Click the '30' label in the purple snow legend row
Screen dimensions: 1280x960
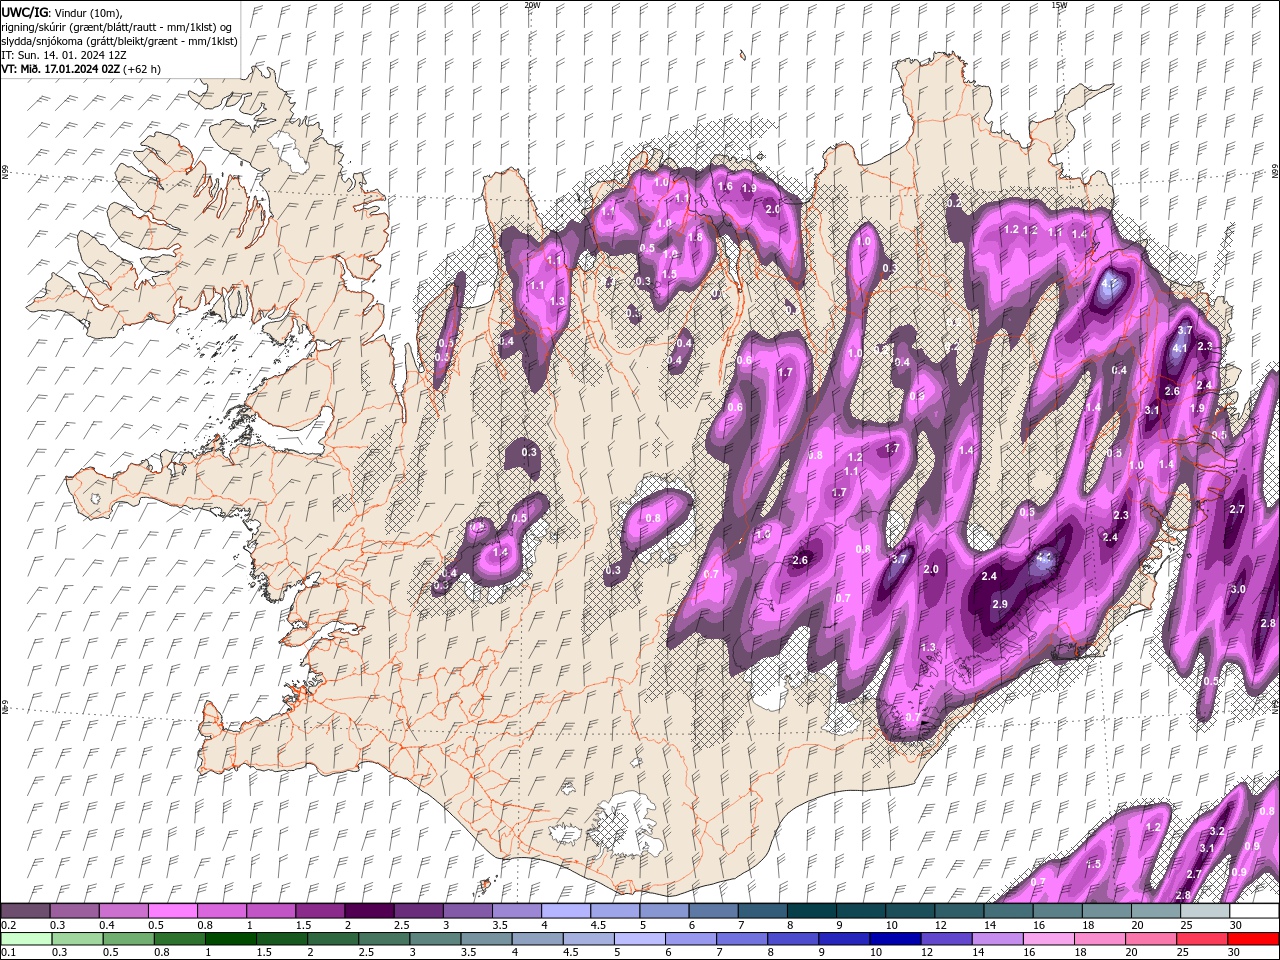point(1234,925)
